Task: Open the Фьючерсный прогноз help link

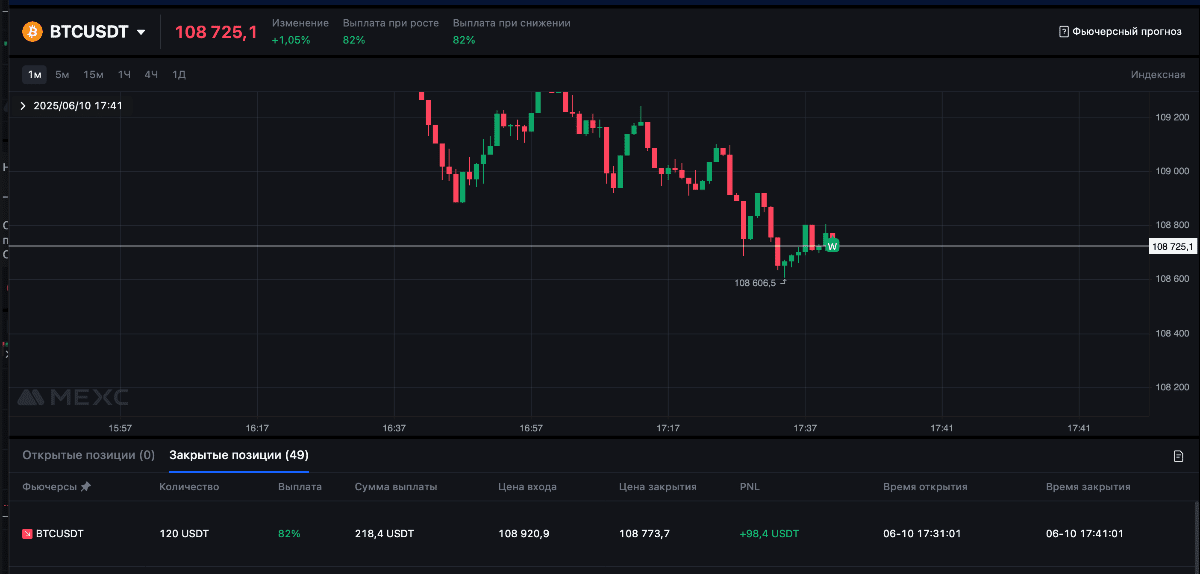Action: (x=1127, y=31)
